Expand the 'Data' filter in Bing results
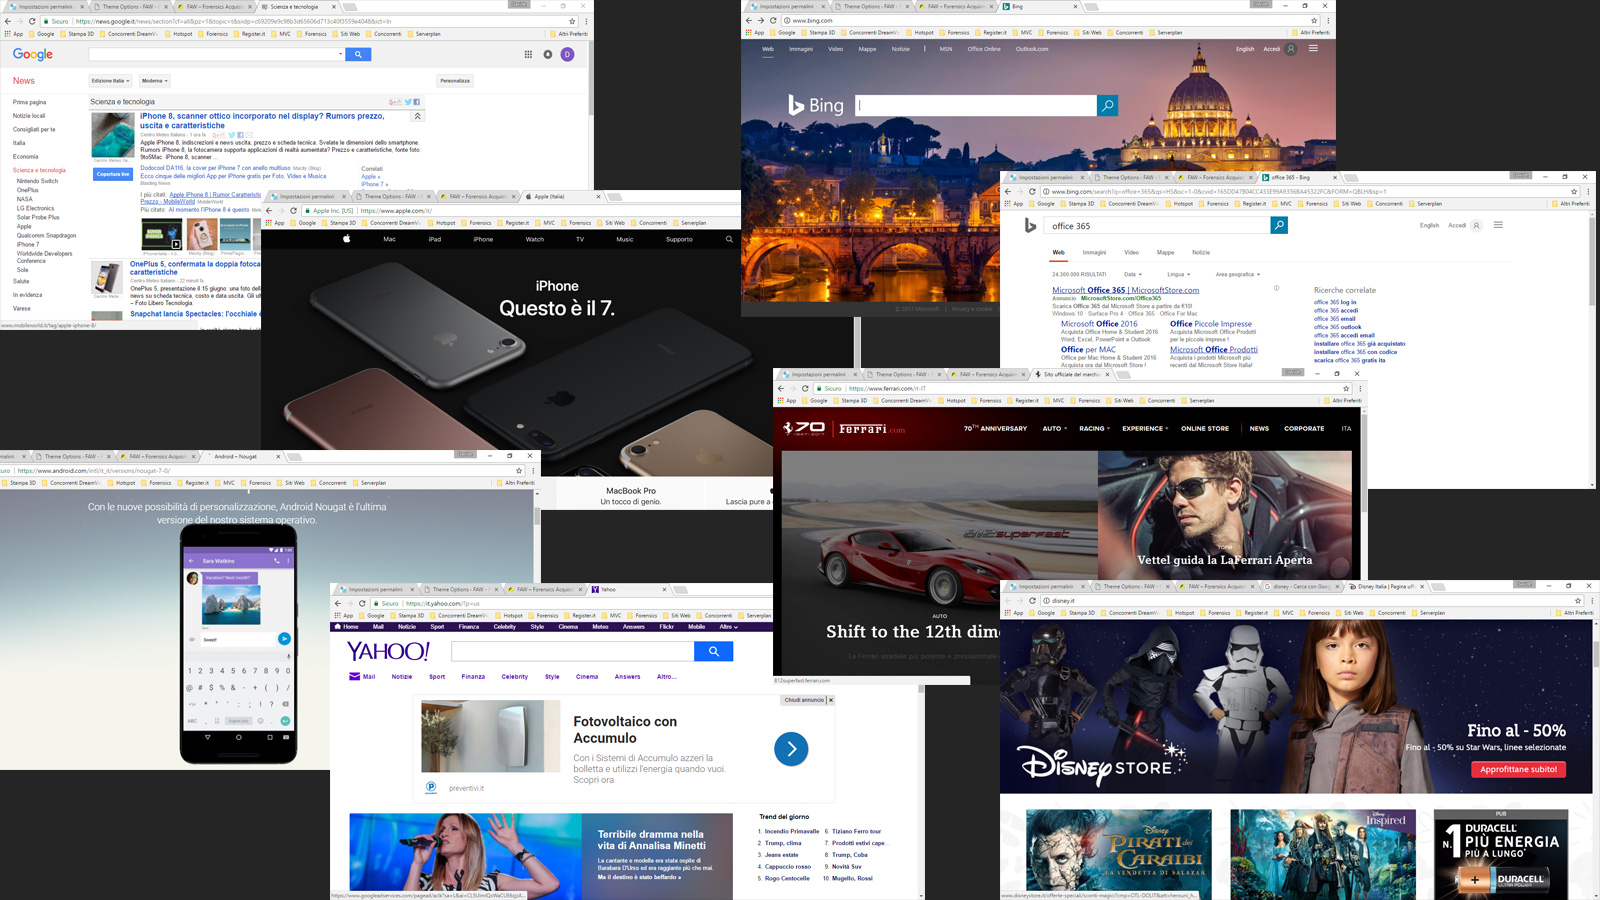 click(1132, 274)
